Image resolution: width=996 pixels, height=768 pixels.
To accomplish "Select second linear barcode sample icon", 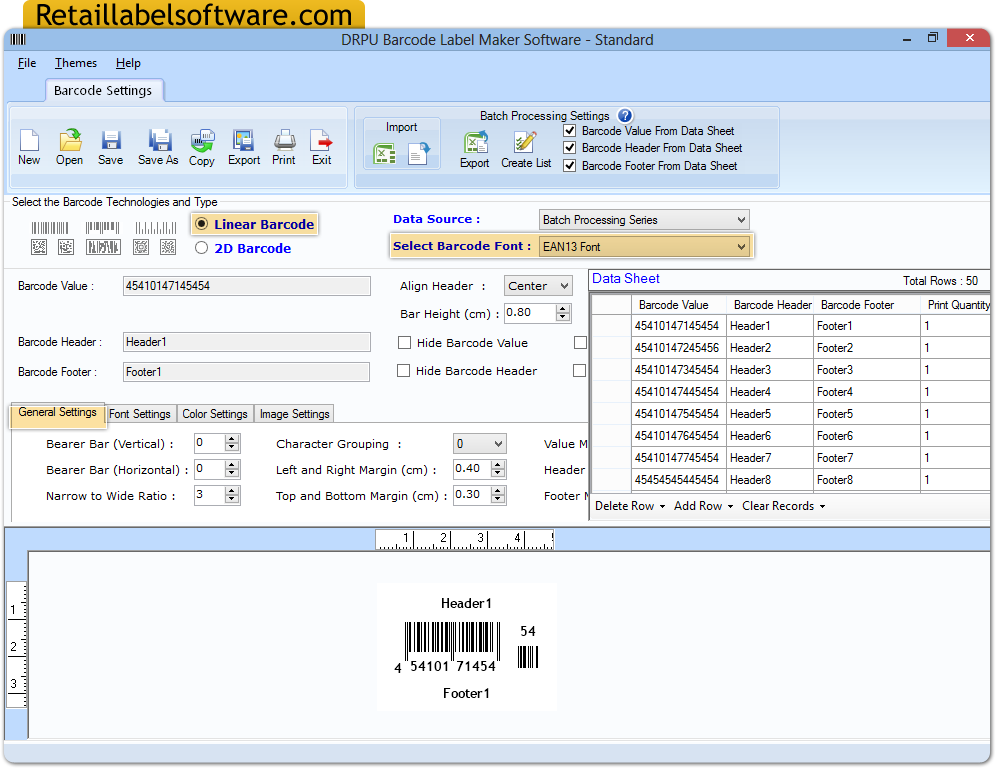I will tap(102, 227).
